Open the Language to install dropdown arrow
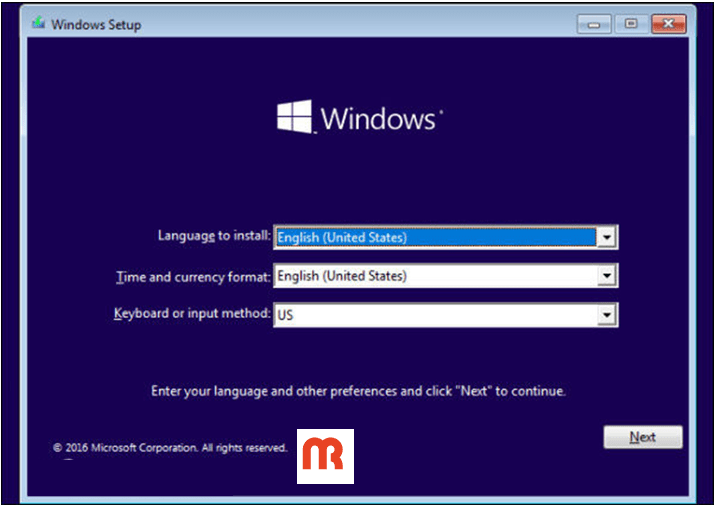The image size is (715, 509). click(606, 237)
